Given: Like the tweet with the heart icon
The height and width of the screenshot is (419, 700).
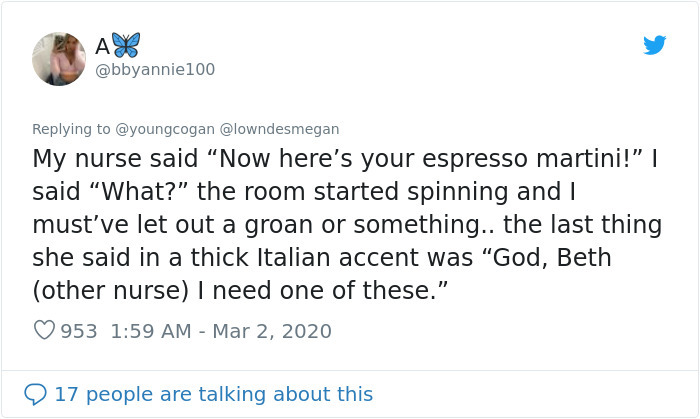Looking at the screenshot, I should click(x=44, y=331).
